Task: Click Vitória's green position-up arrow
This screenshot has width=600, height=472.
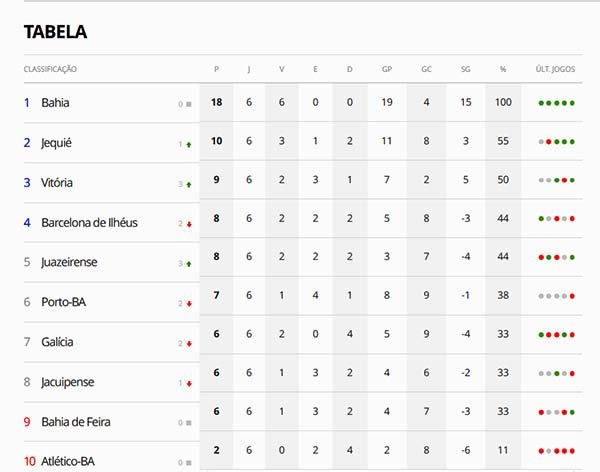Action: pyautogui.click(x=188, y=184)
